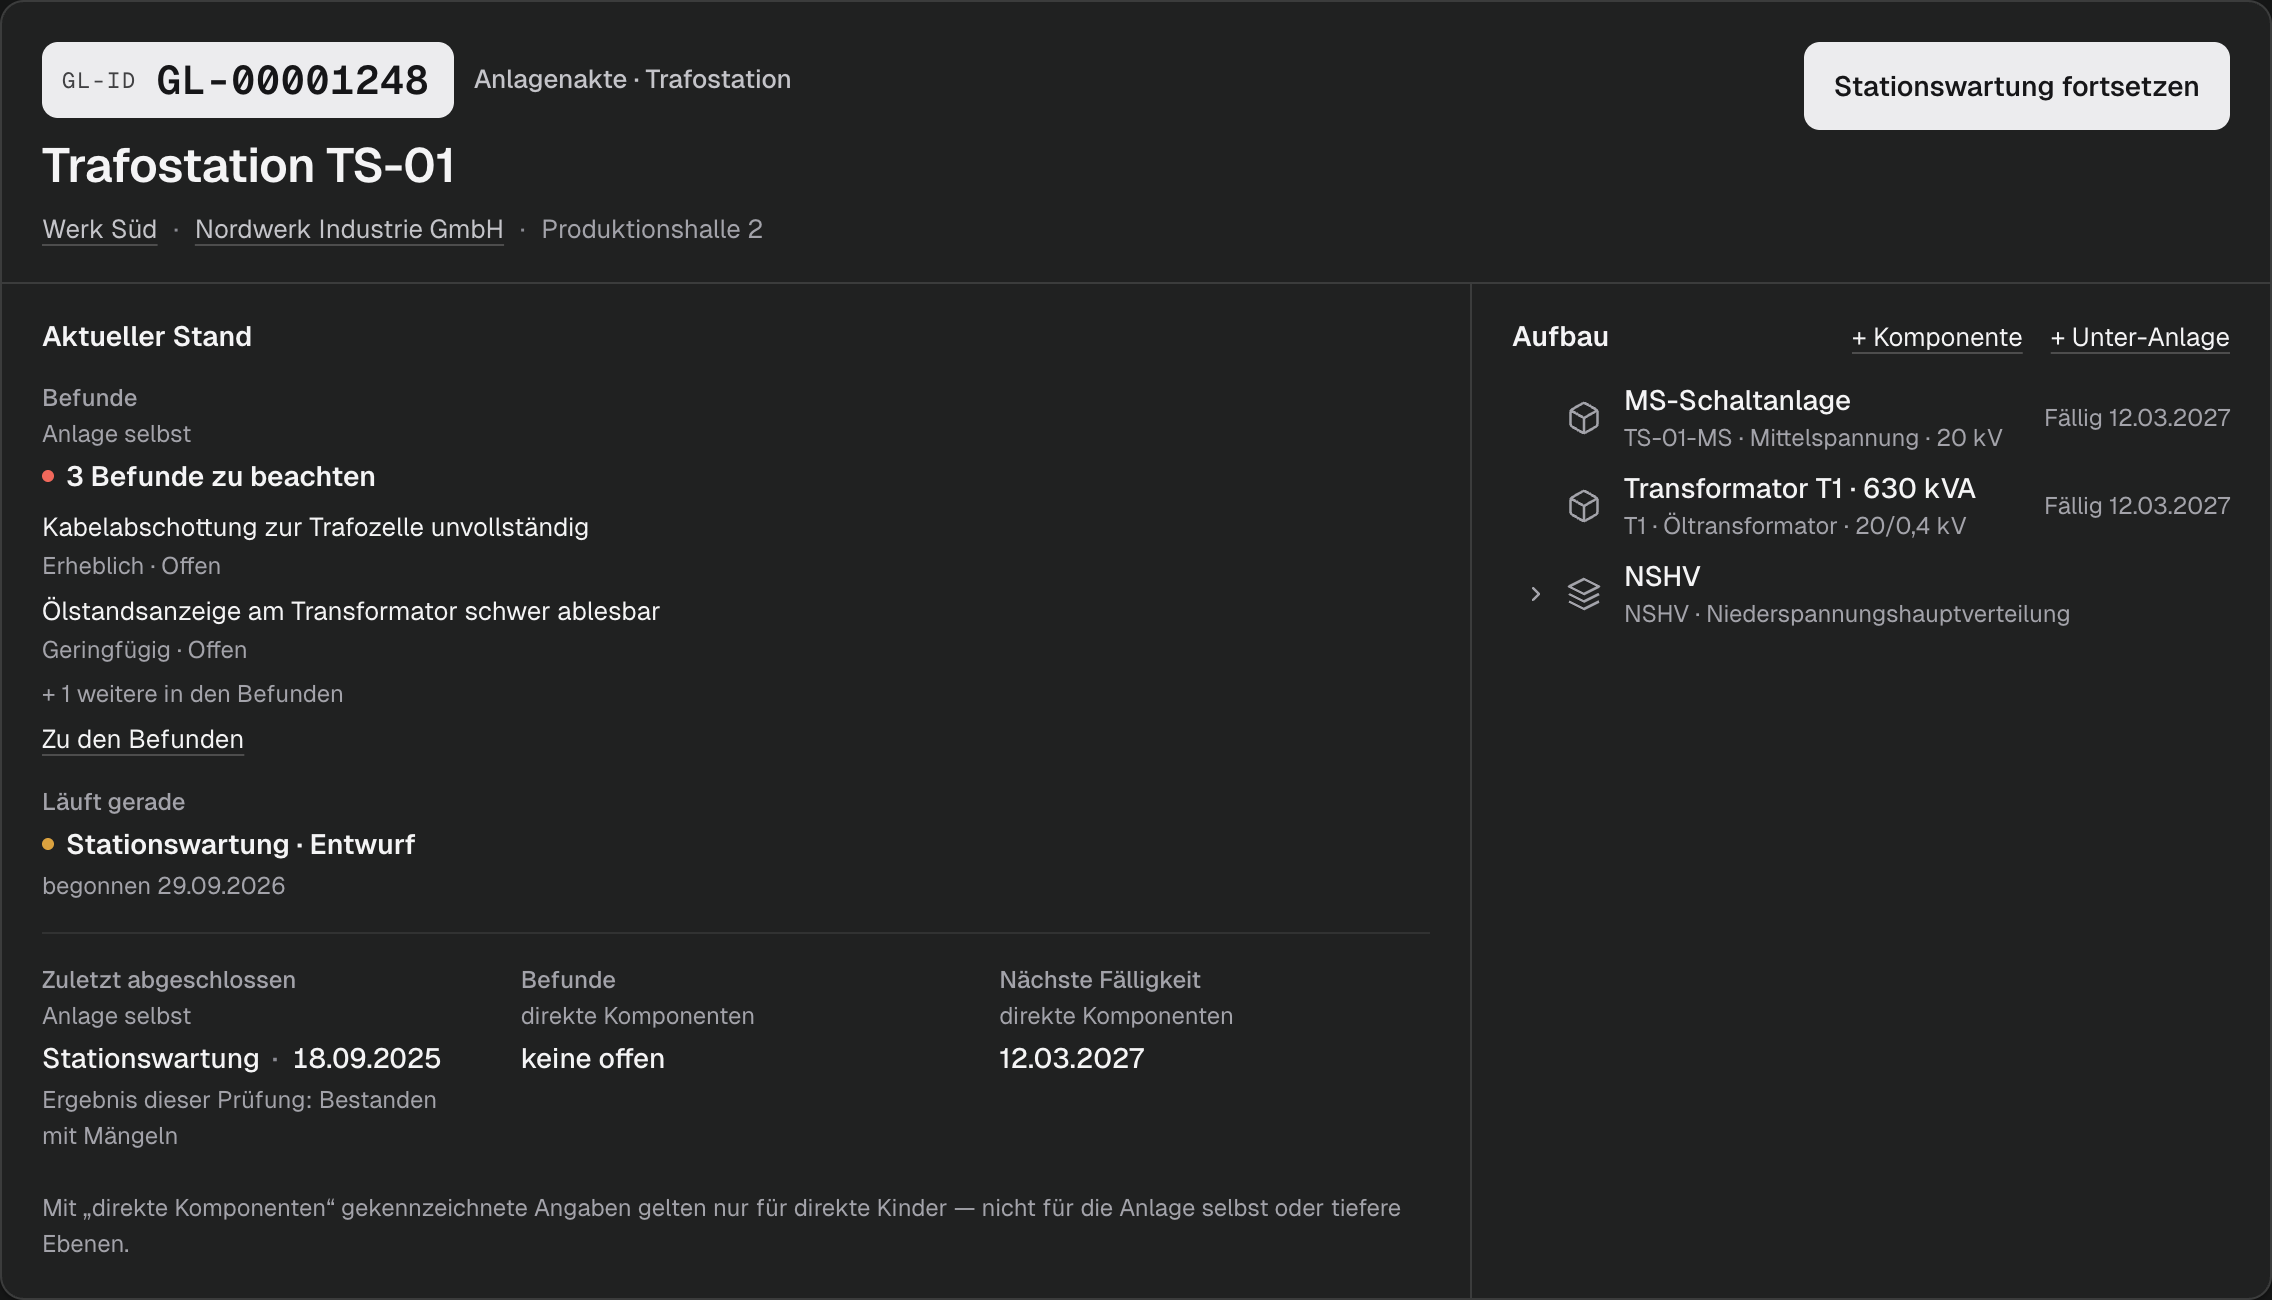Click 'Ergebnis dieser Prüfung: Bestanden mit Mängeln'
The width and height of the screenshot is (2272, 1300).
[x=239, y=1118]
